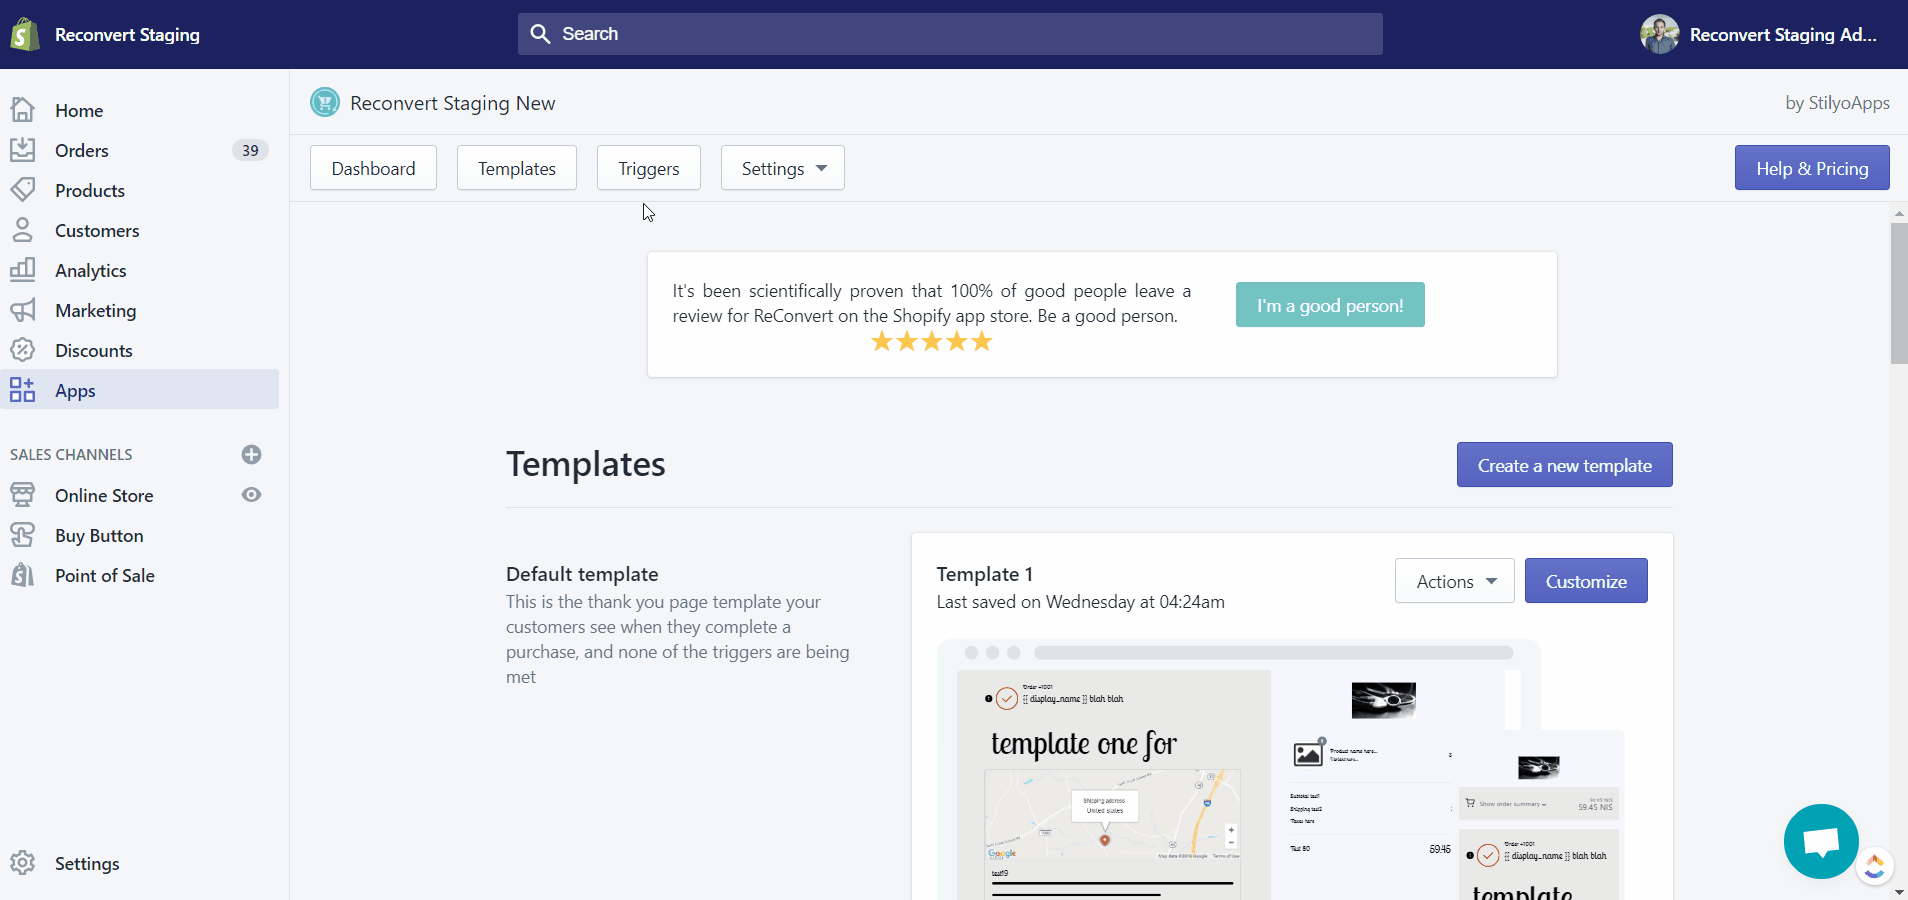The image size is (1908, 900).
Task: Click the page vertical scrollbar thumb
Action: (x=1899, y=293)
